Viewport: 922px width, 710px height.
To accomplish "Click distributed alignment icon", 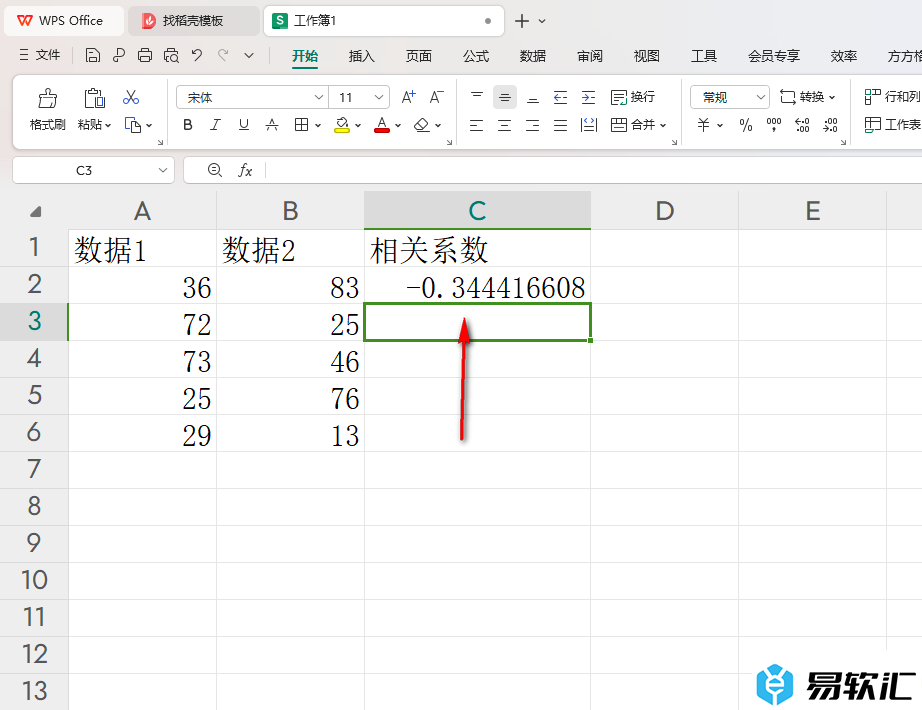I will click(589, 125).
